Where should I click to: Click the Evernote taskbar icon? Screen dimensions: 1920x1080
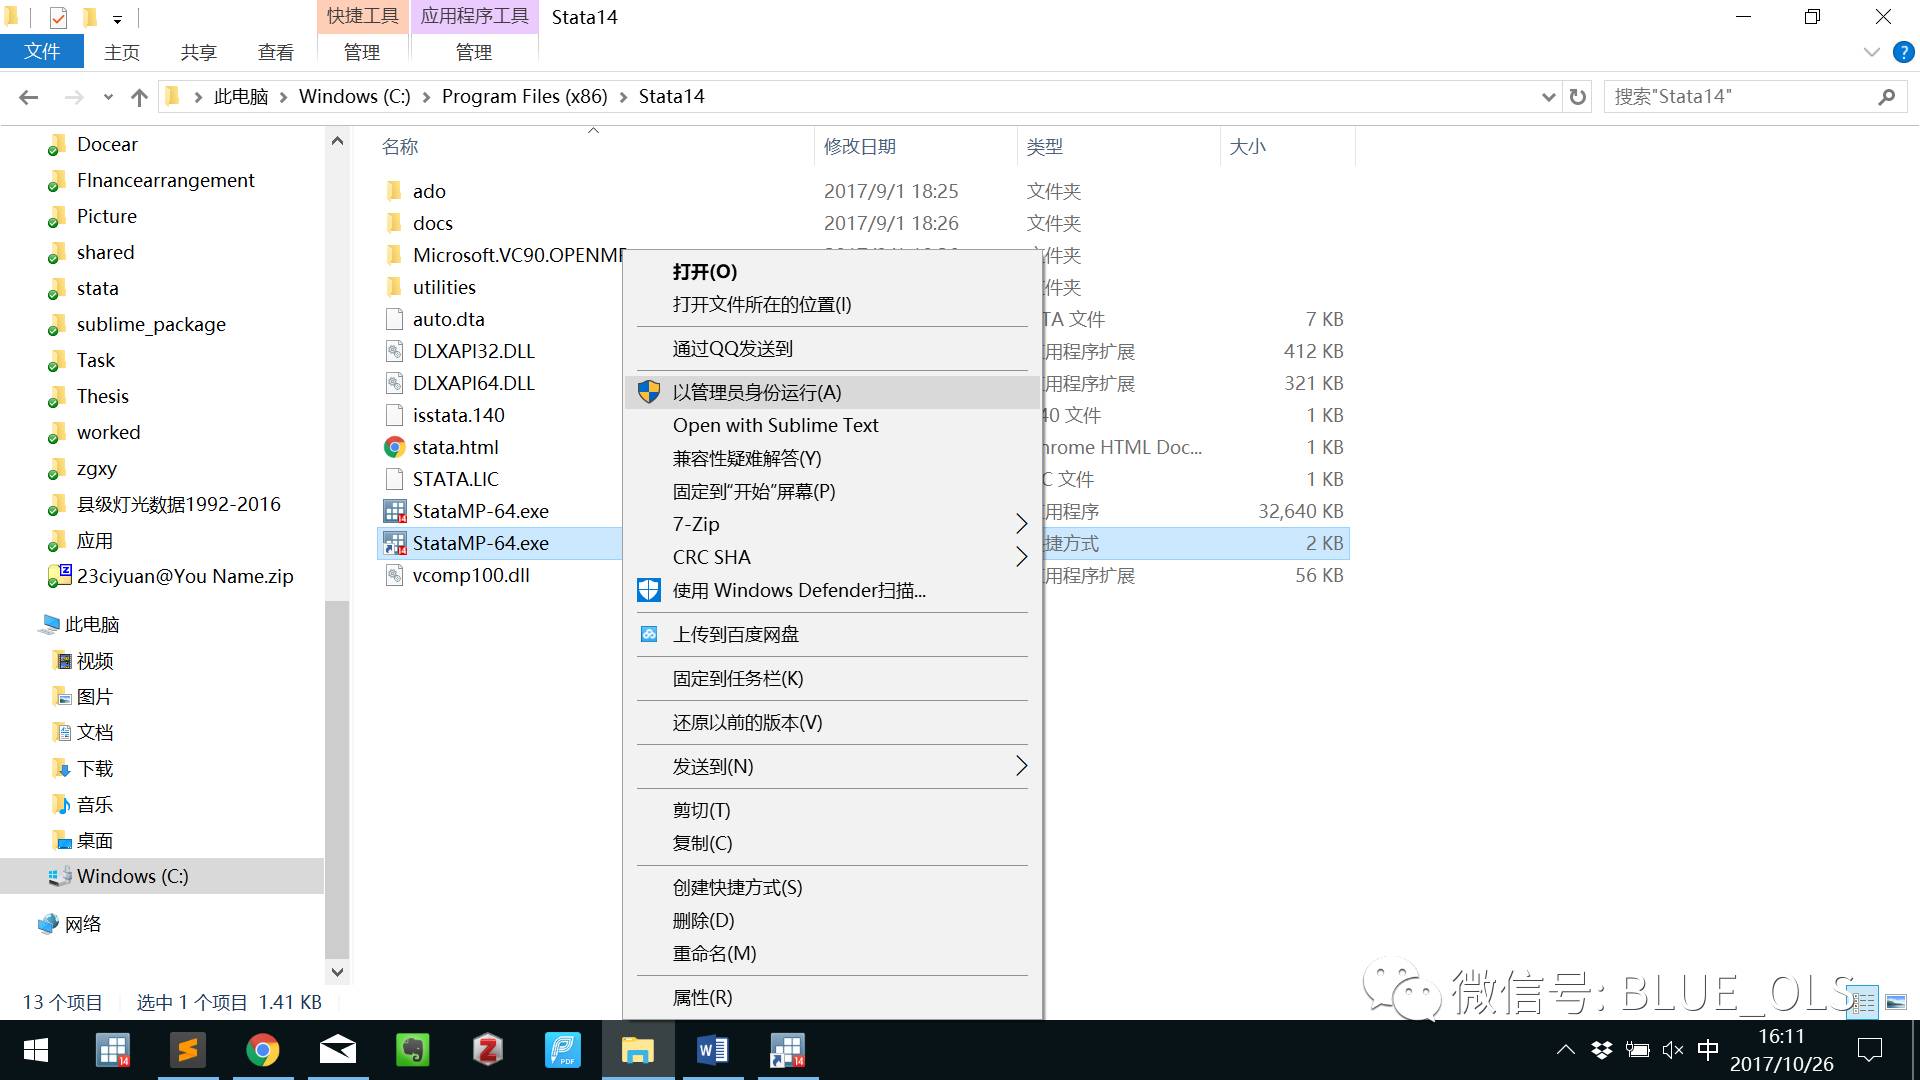[413, 1051]
